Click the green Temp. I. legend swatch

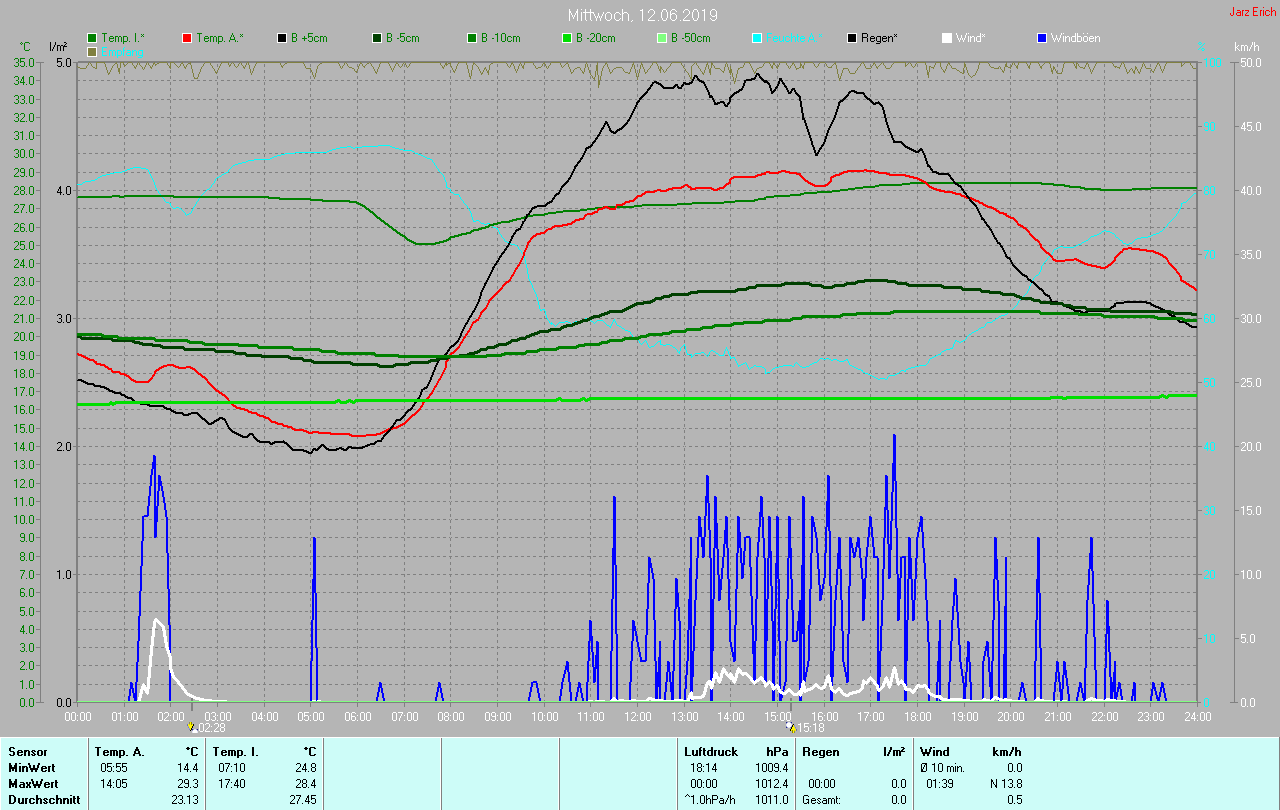coord(93,38)
